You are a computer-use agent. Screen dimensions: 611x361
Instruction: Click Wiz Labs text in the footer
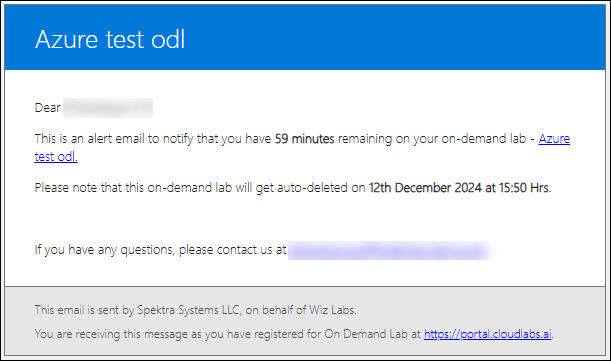(332, 310)
